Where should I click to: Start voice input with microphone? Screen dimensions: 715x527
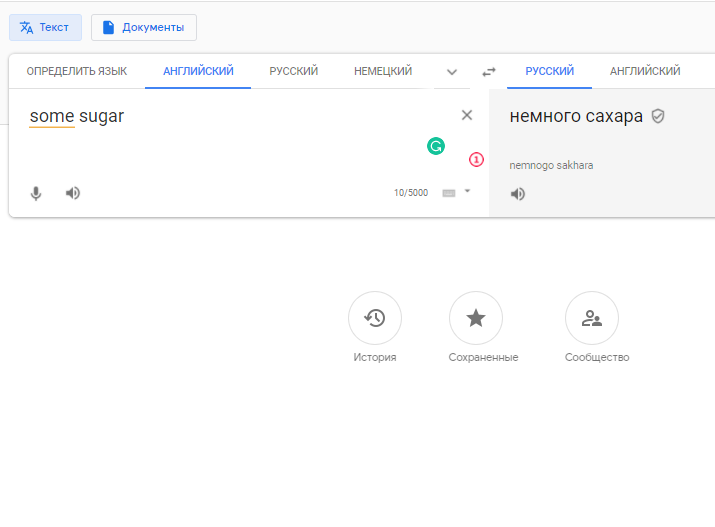pyautogui.click(x=36, y=193)
